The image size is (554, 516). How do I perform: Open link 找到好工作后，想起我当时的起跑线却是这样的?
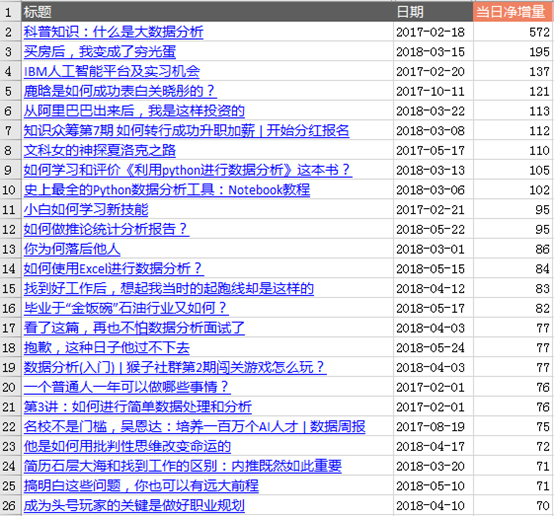point(169,289)
